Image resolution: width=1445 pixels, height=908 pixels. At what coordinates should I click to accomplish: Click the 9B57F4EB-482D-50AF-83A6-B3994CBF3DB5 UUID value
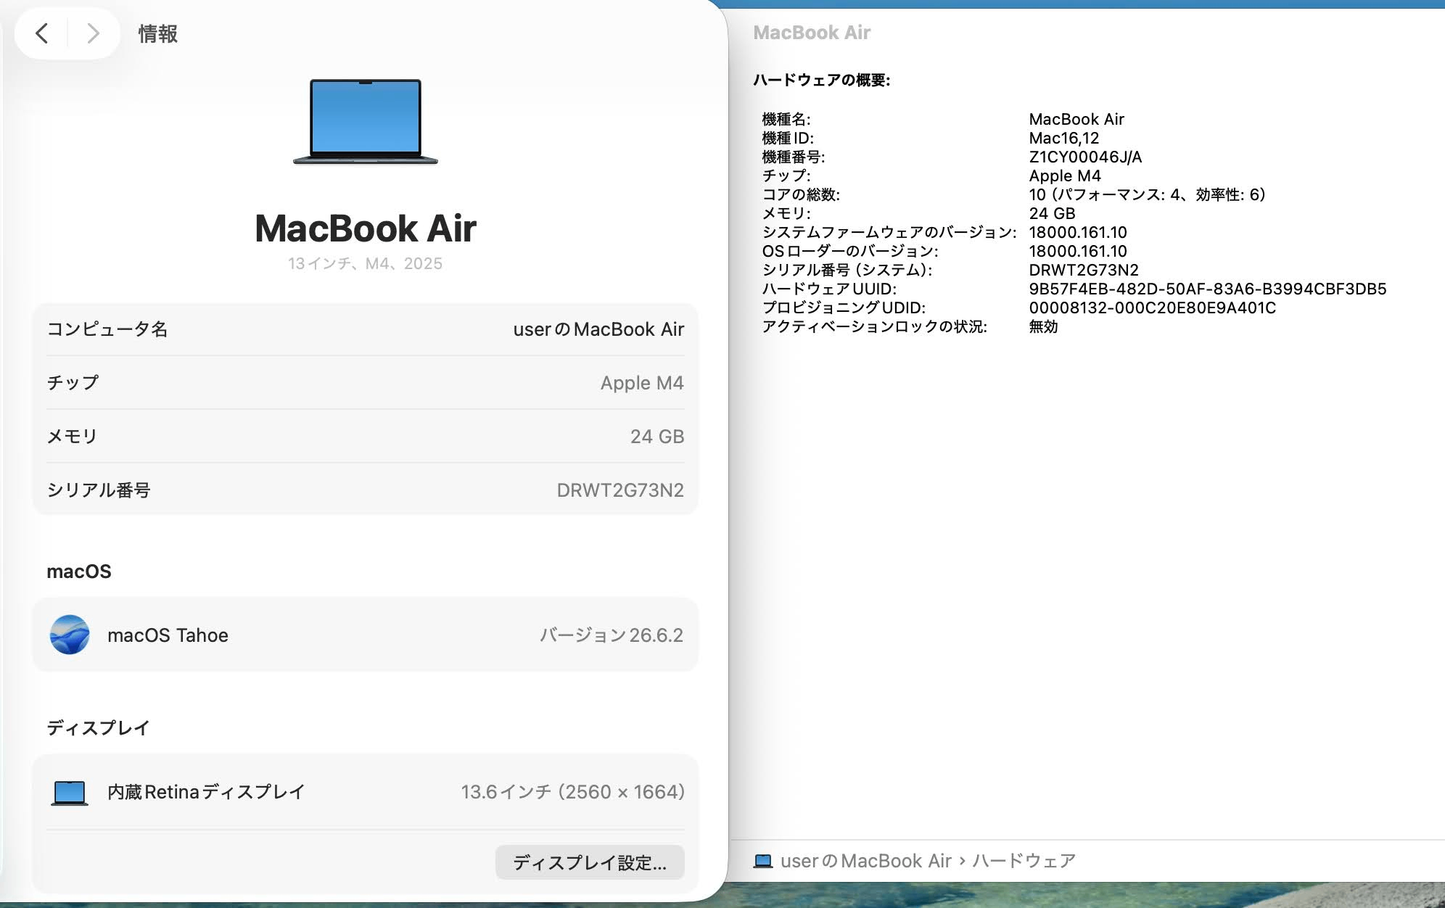click(x=1208, y=289)
